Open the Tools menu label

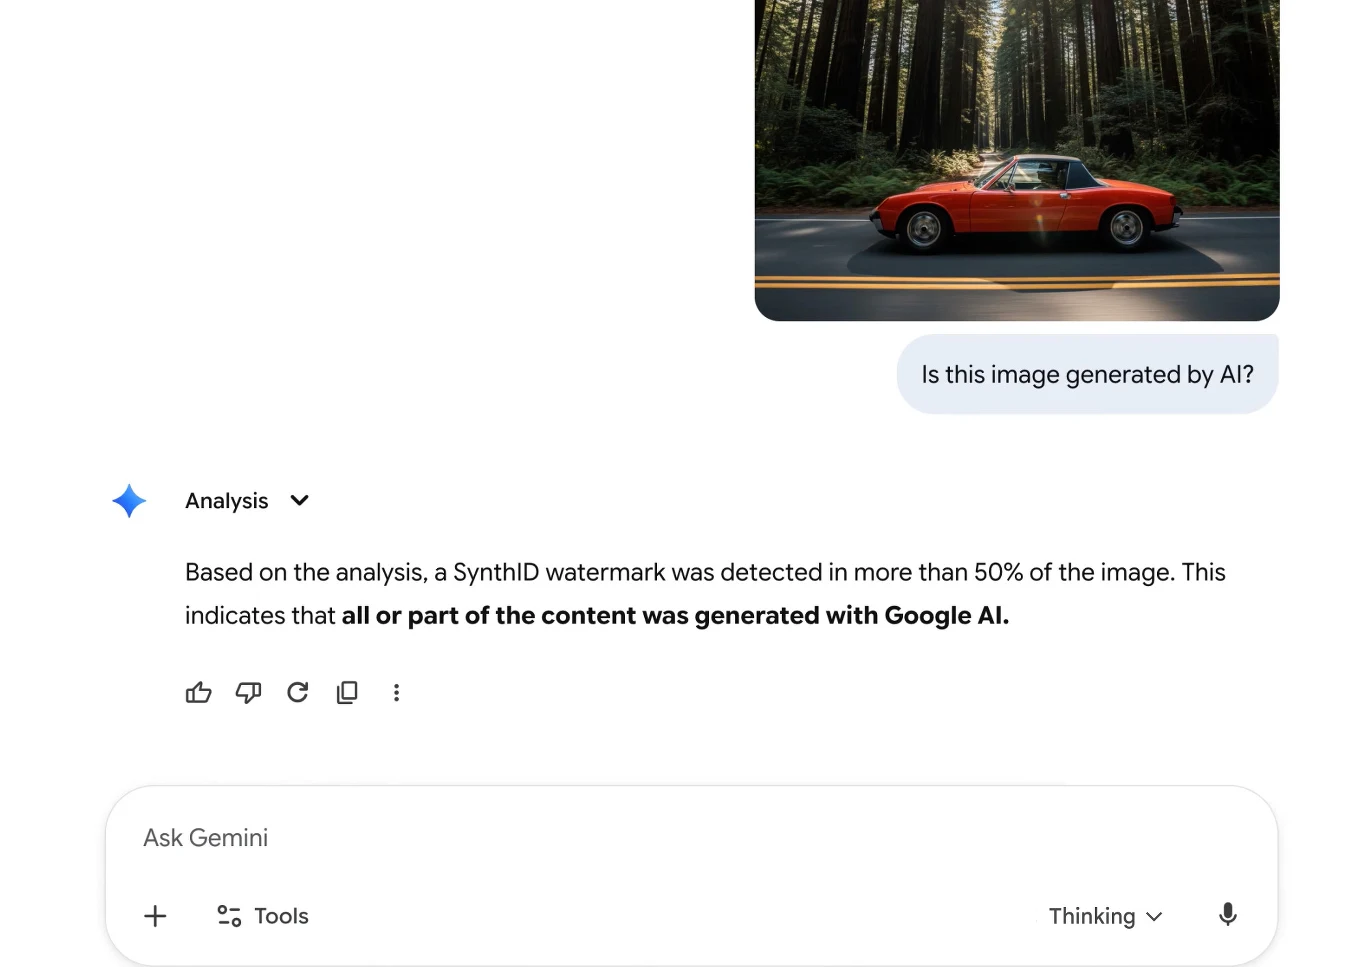(281, 916)
